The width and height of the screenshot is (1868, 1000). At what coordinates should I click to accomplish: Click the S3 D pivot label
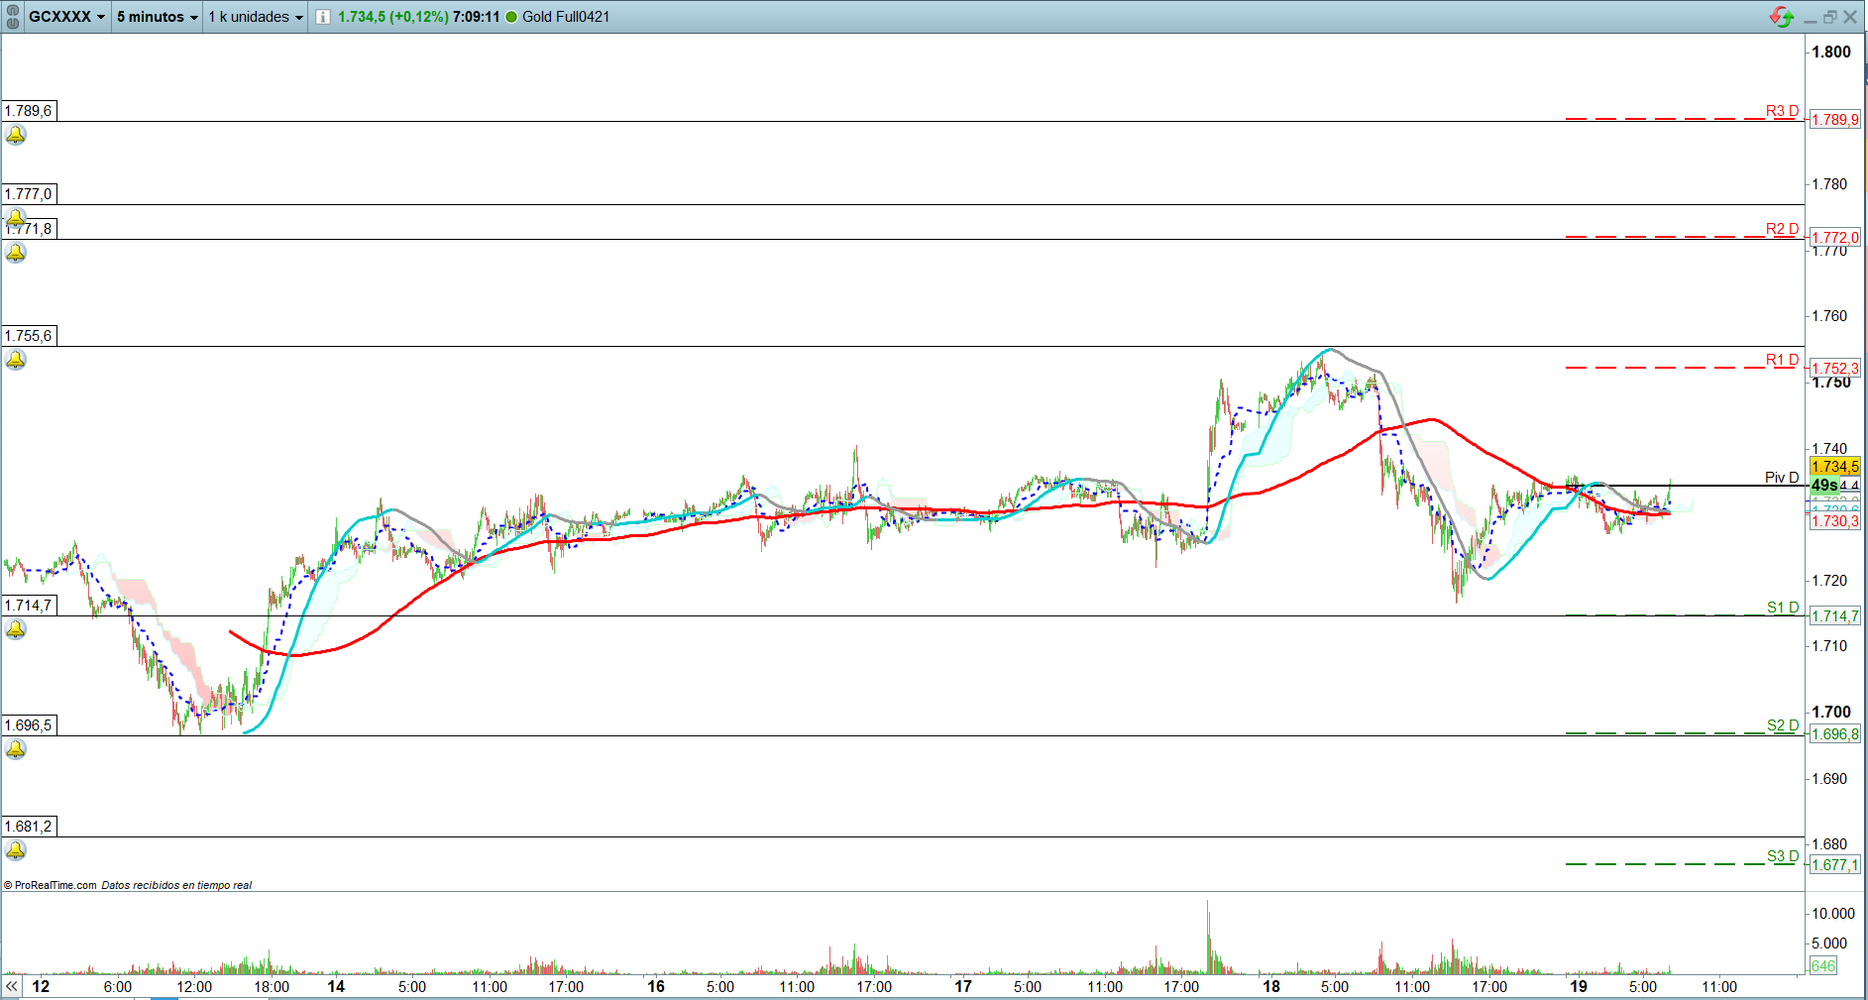(1783, 856)
